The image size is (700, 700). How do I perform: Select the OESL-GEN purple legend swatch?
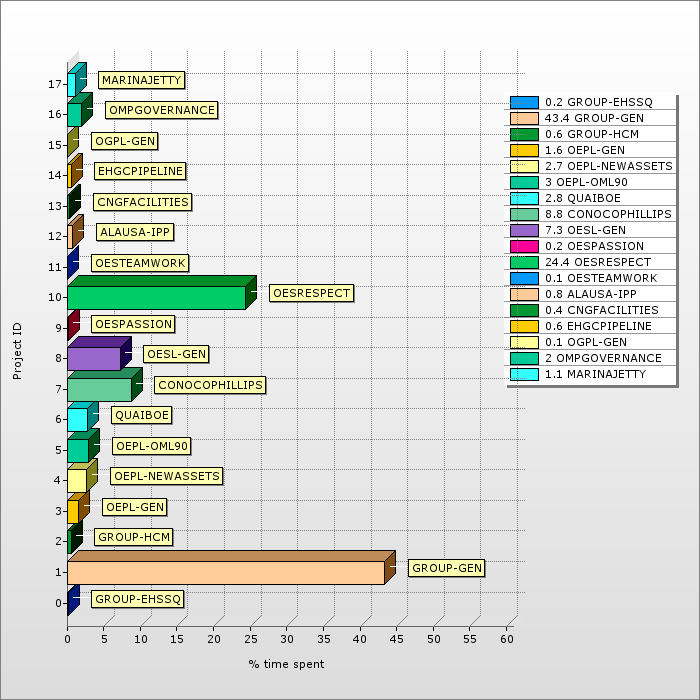pyautogui.click(x=524, y=230)
